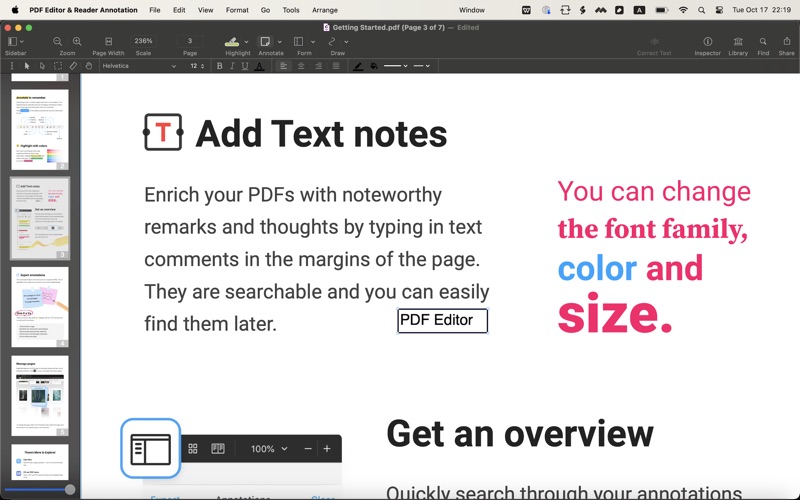Open the fill color bucket
This screenshot has height=500, width=800.
374,66
